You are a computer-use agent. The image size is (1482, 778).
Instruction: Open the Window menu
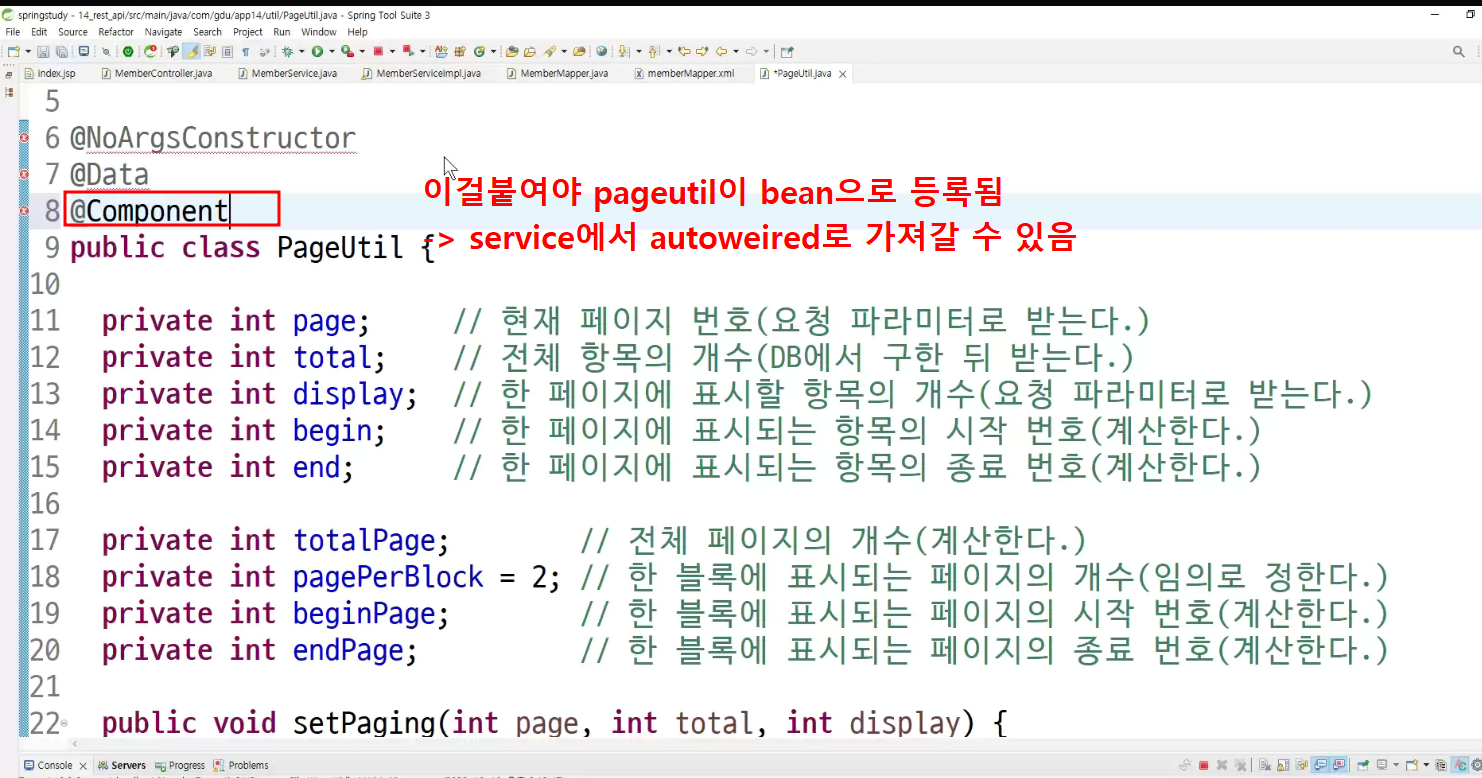319,32
